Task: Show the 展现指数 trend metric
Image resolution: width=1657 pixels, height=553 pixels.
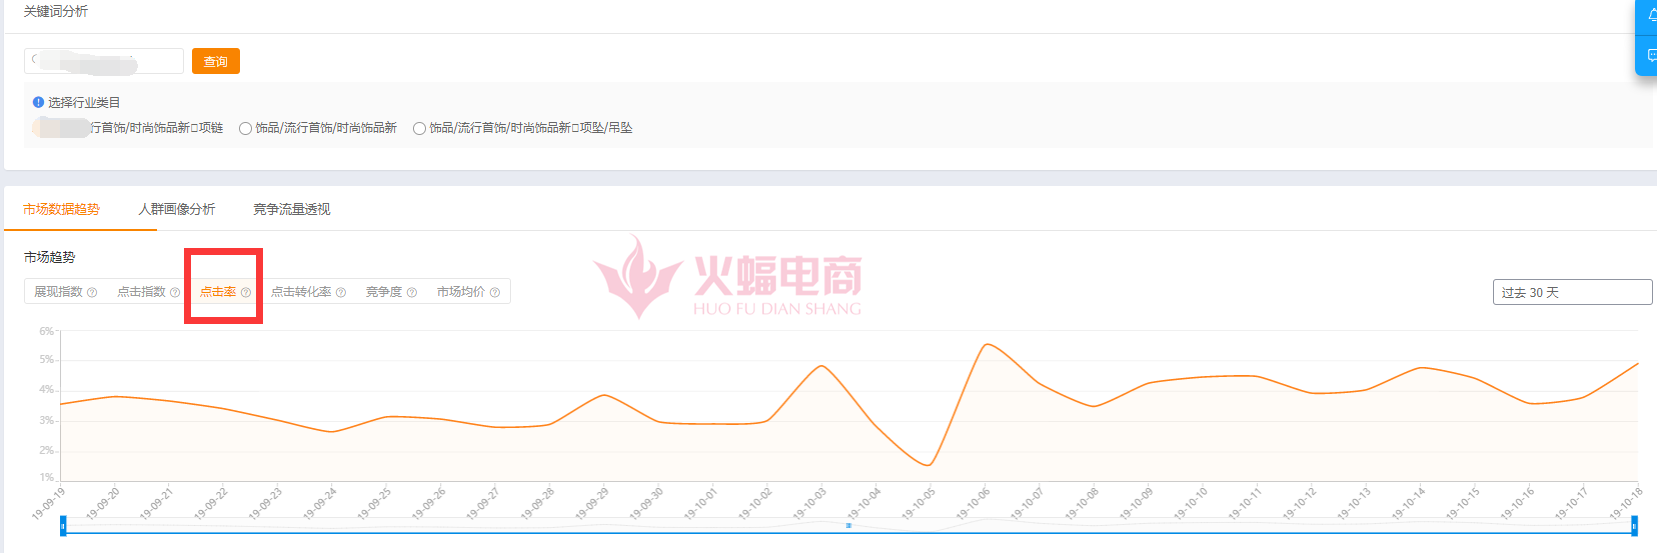Action: (x=58, y=292)
